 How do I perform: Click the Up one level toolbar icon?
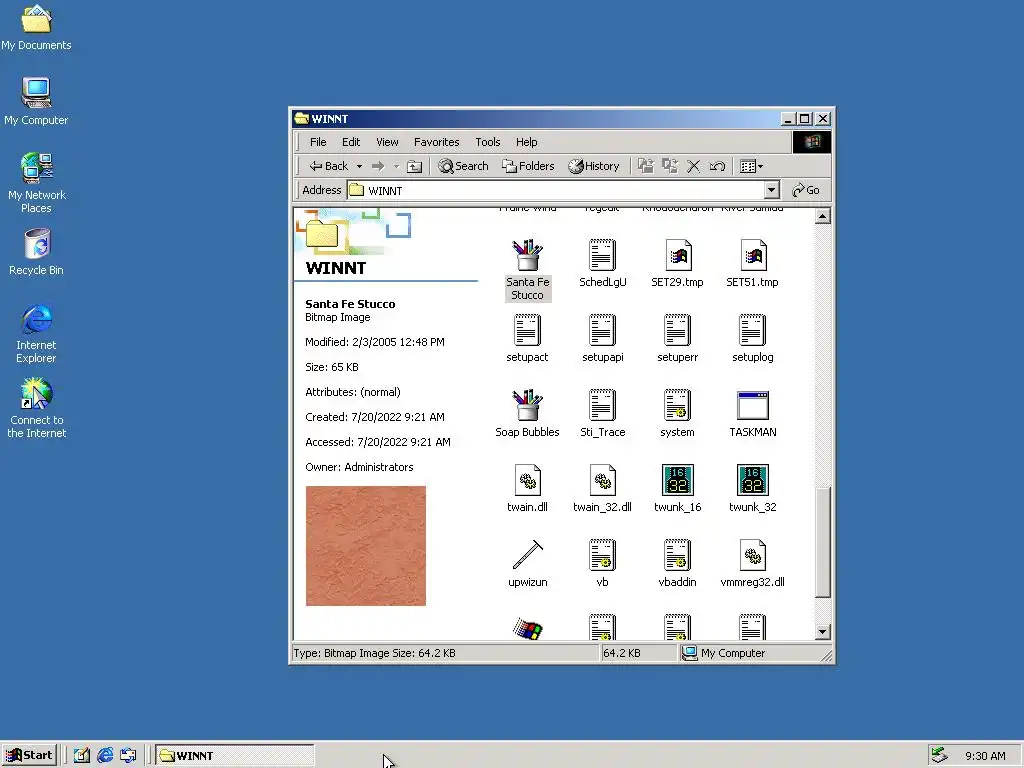pyautogui.click(x=414, y=167)
